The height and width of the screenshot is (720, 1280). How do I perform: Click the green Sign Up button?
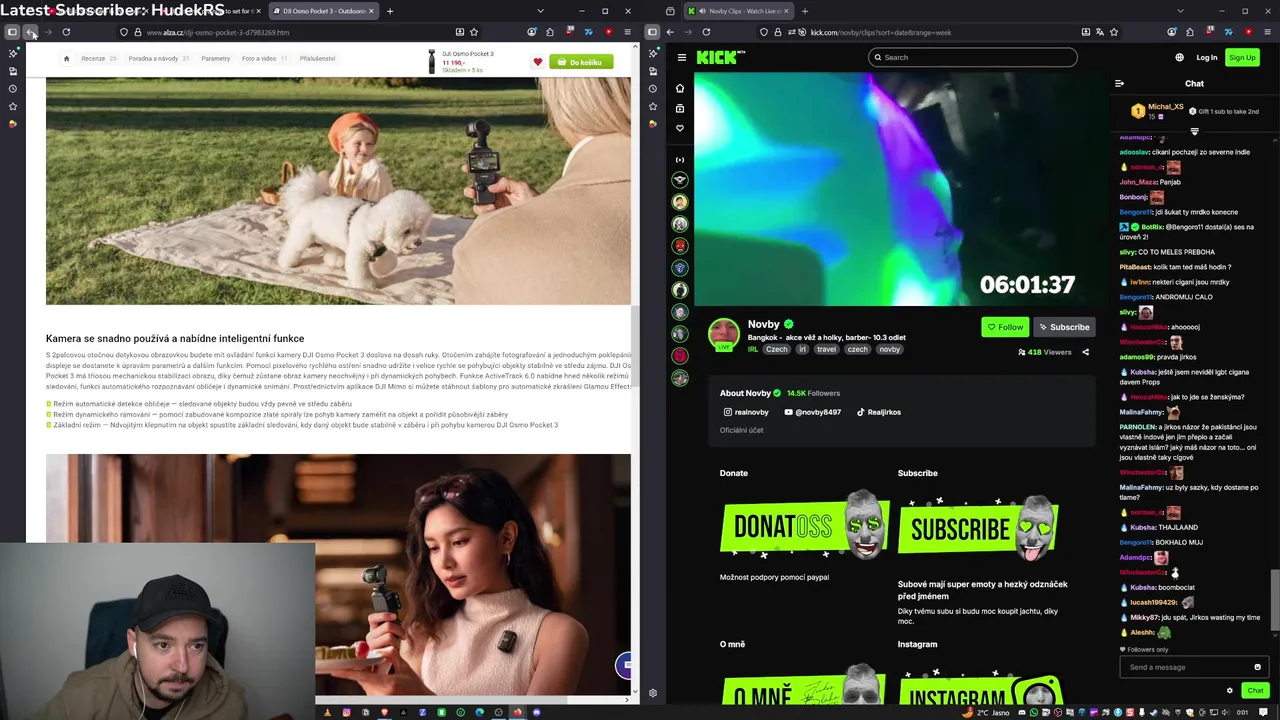point(1242,58)
